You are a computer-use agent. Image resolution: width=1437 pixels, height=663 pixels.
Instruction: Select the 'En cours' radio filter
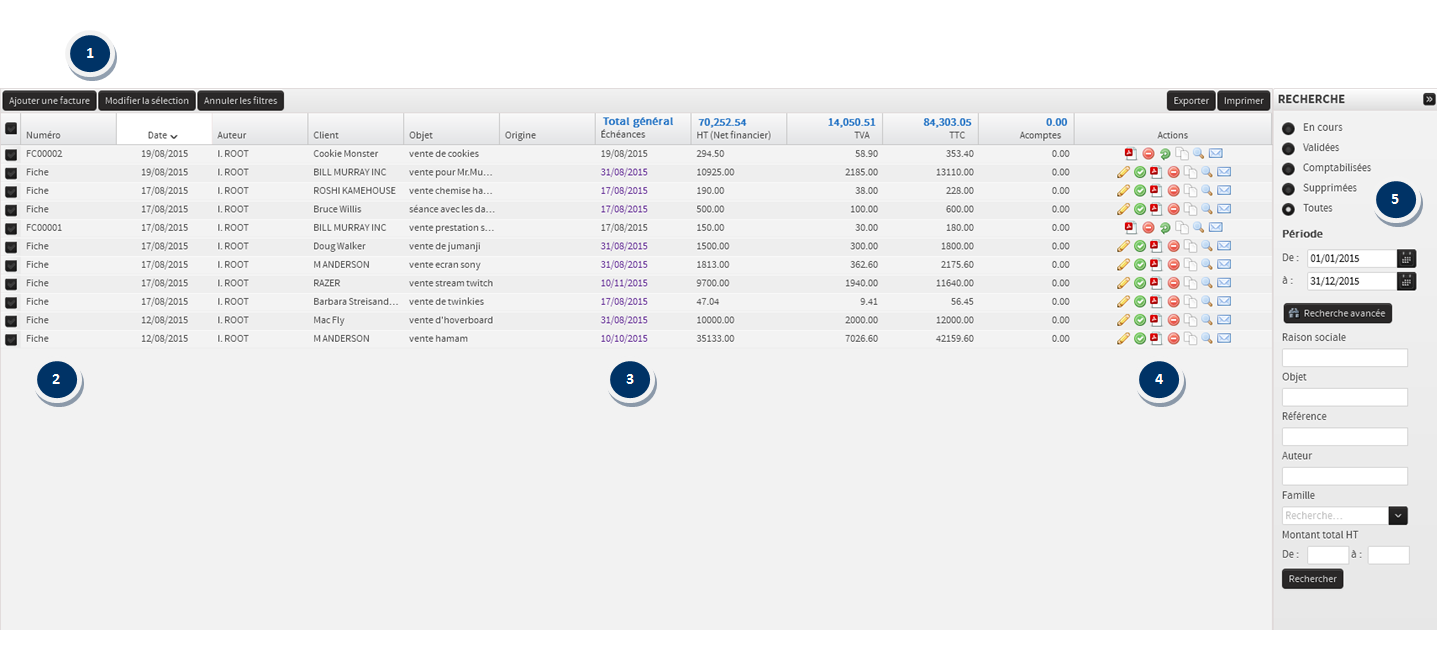[1288, 128]
